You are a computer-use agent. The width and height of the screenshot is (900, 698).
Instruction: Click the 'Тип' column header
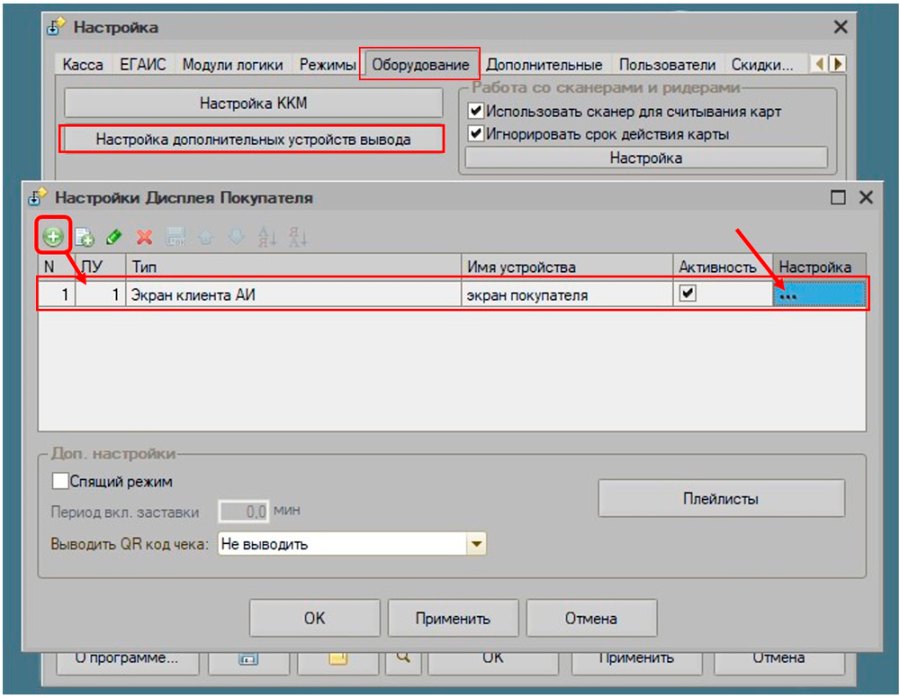[293, 267]
